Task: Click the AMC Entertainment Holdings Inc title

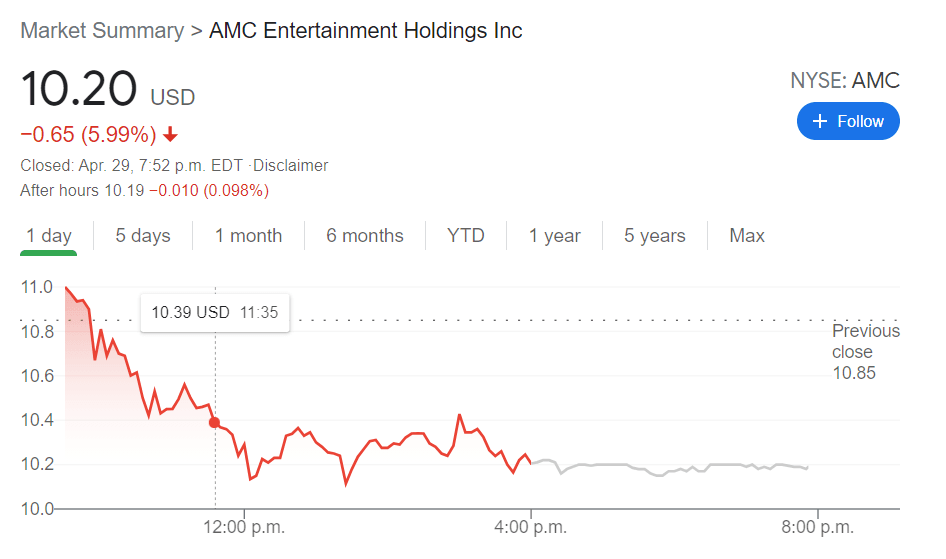Action: click(x=365, y=30)
